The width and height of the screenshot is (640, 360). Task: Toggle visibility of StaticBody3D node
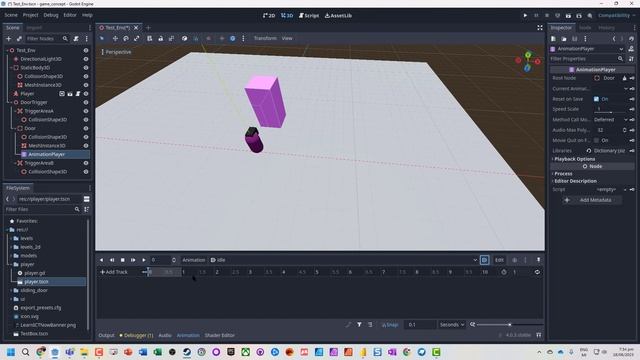[86, 68]
